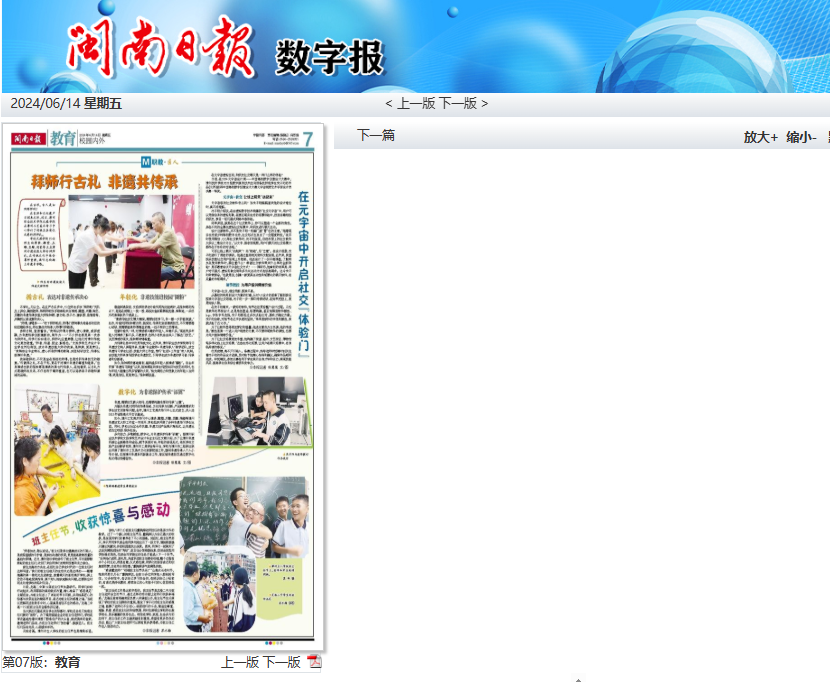The width and height of the screenshot is (830, 682).
Task: Click the photo of students at computers
Action: [259, 411]
